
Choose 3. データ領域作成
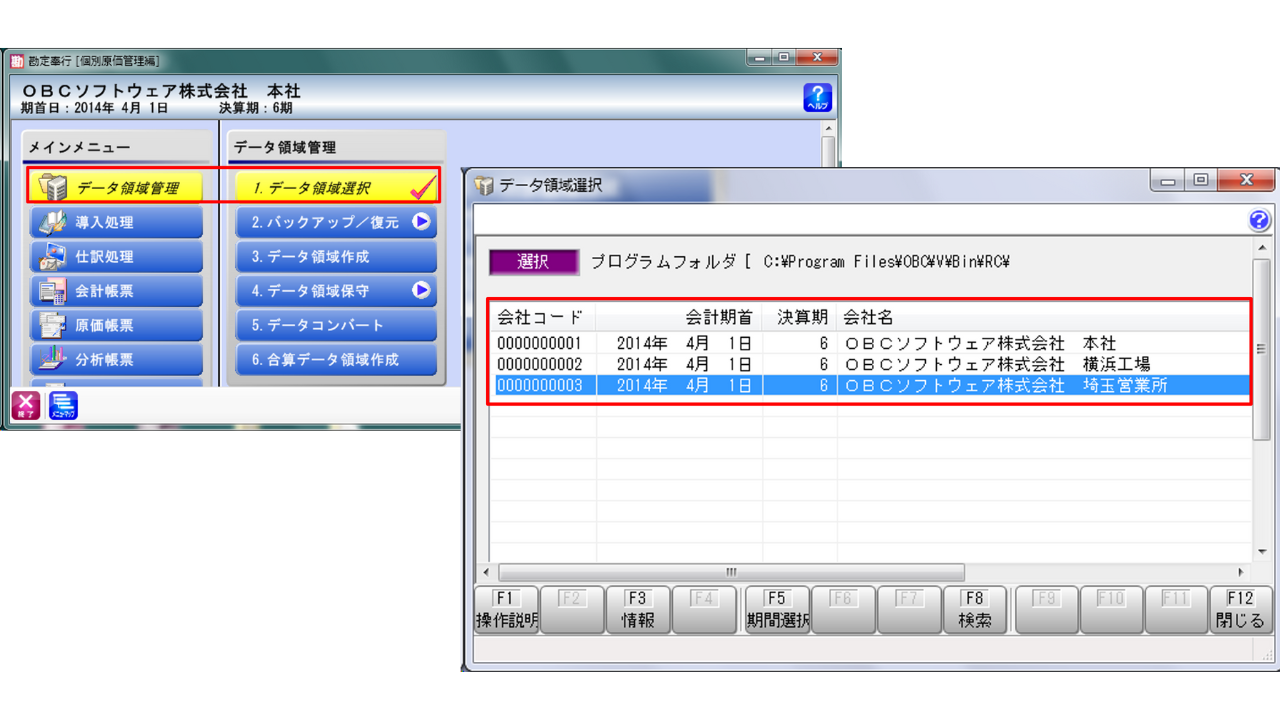337,257
